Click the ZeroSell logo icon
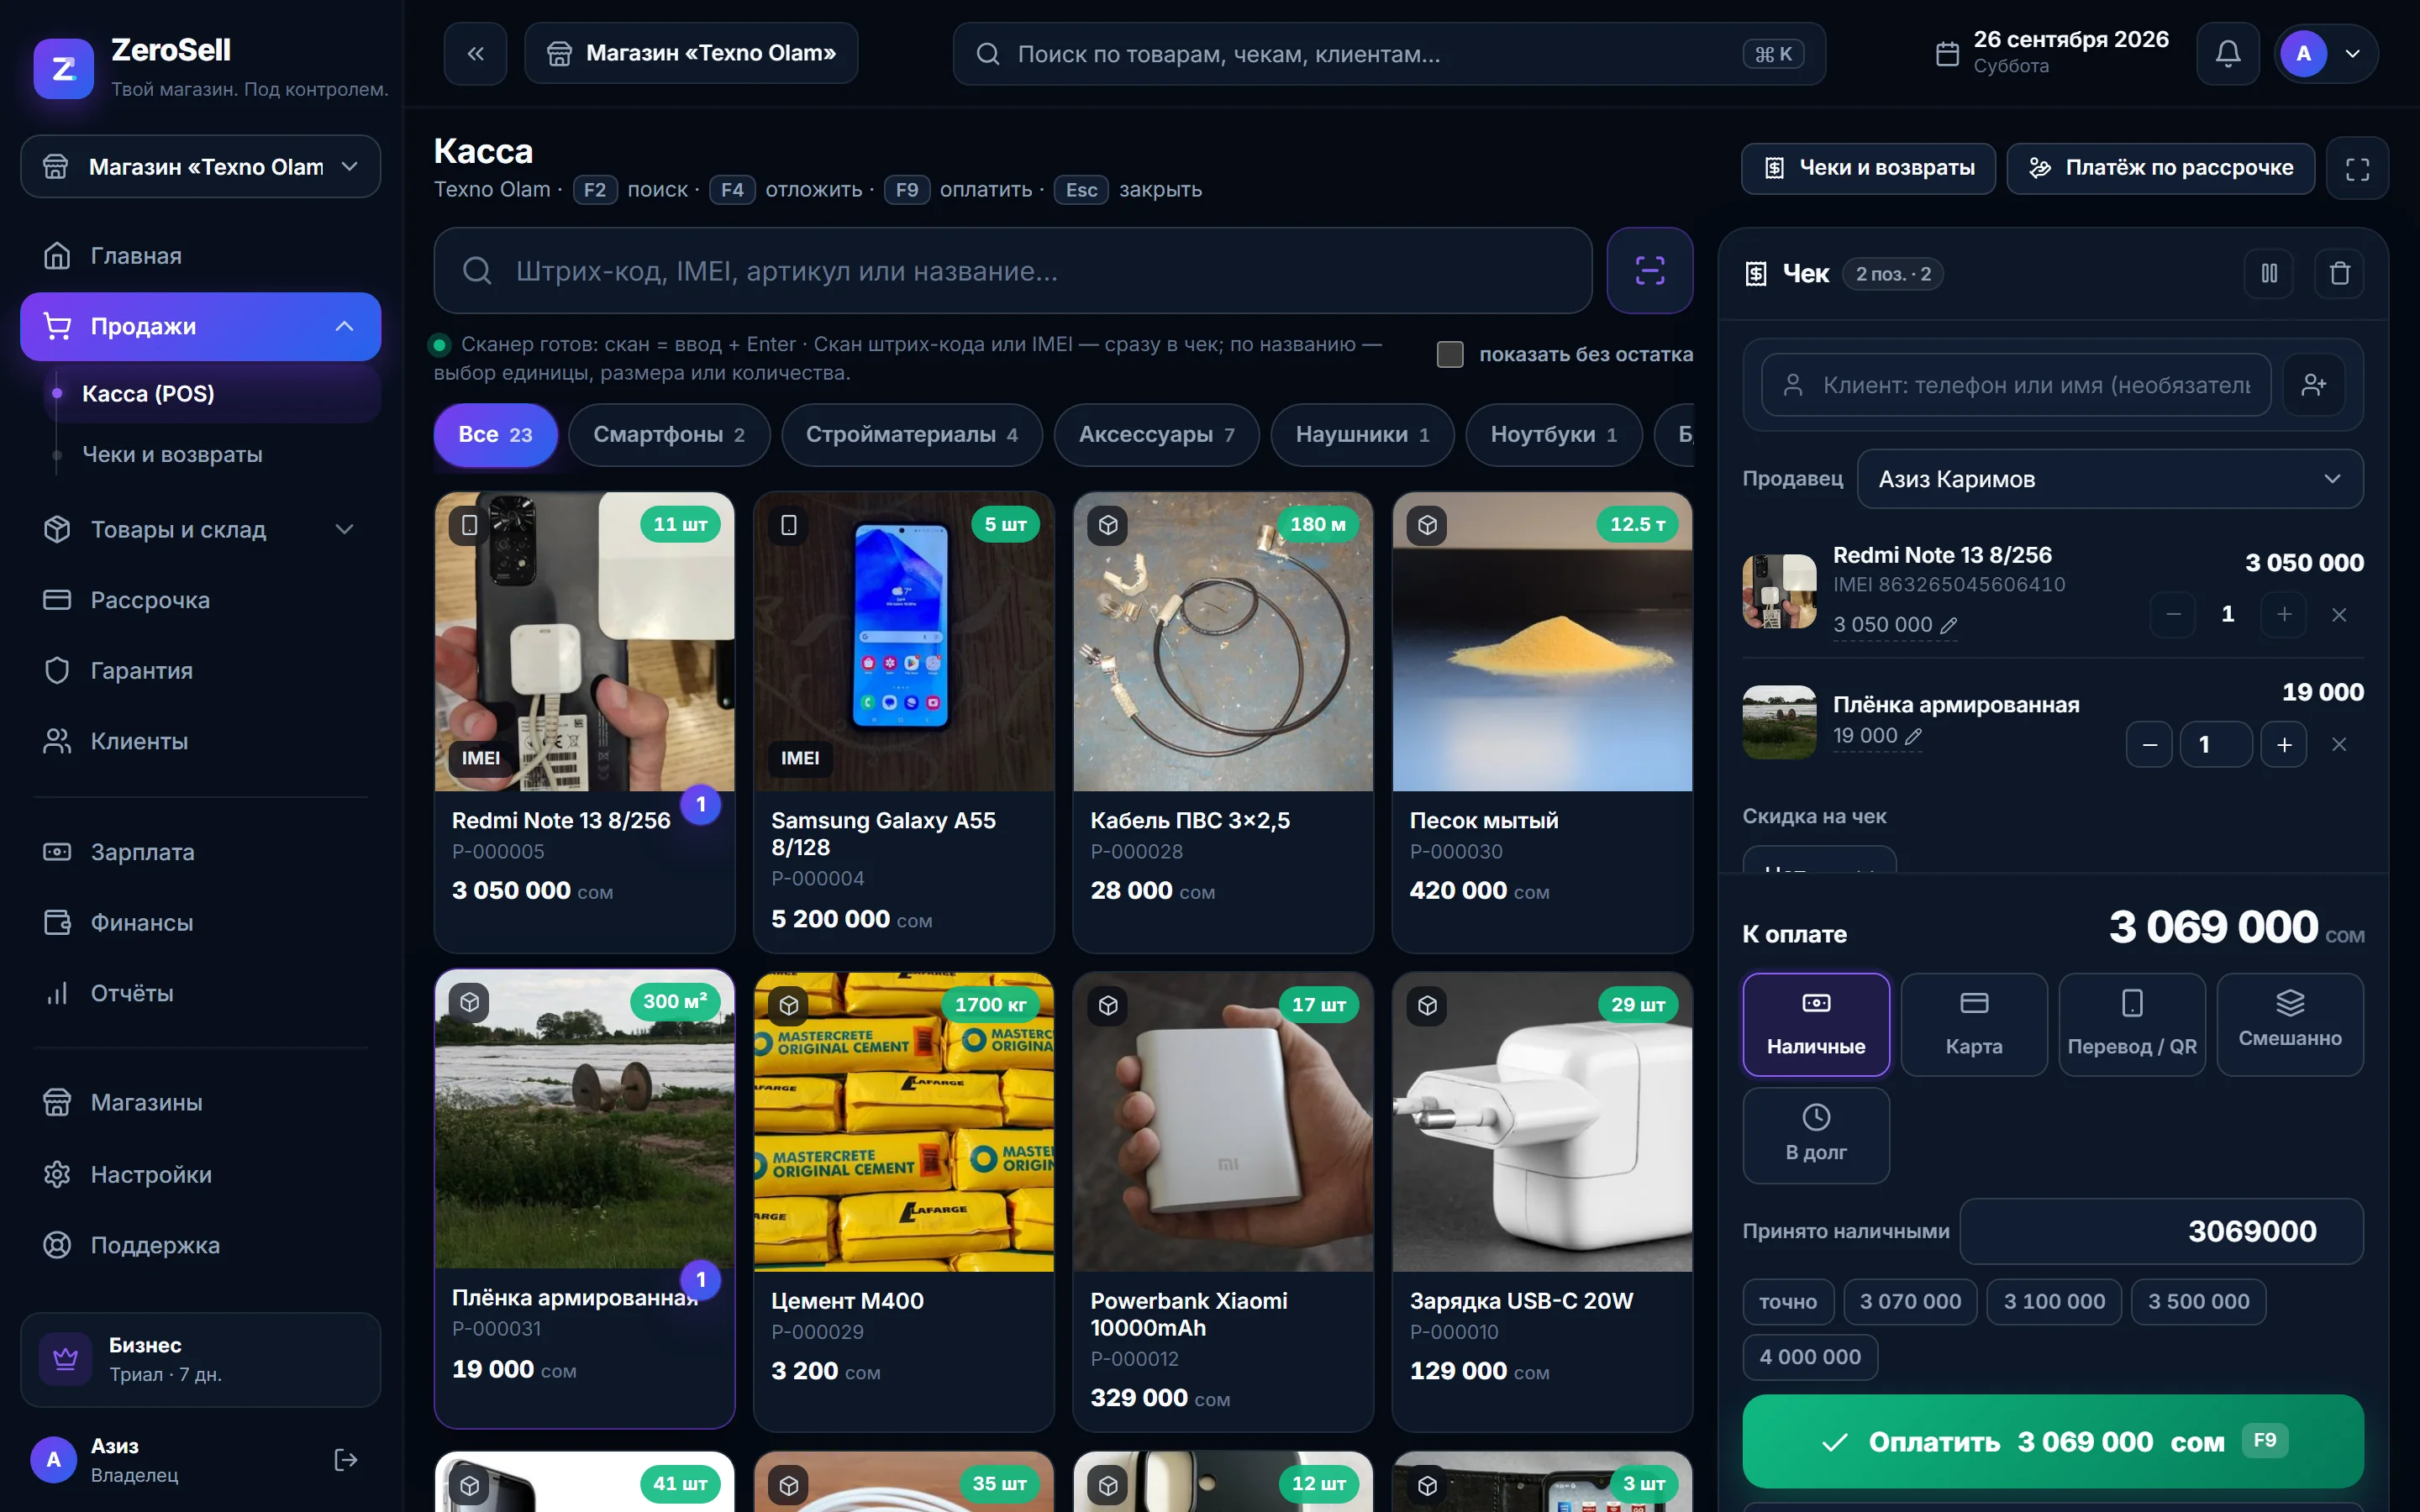Image resolution: width=2420 pixels, height=1512 pixels. coord(63,69)
